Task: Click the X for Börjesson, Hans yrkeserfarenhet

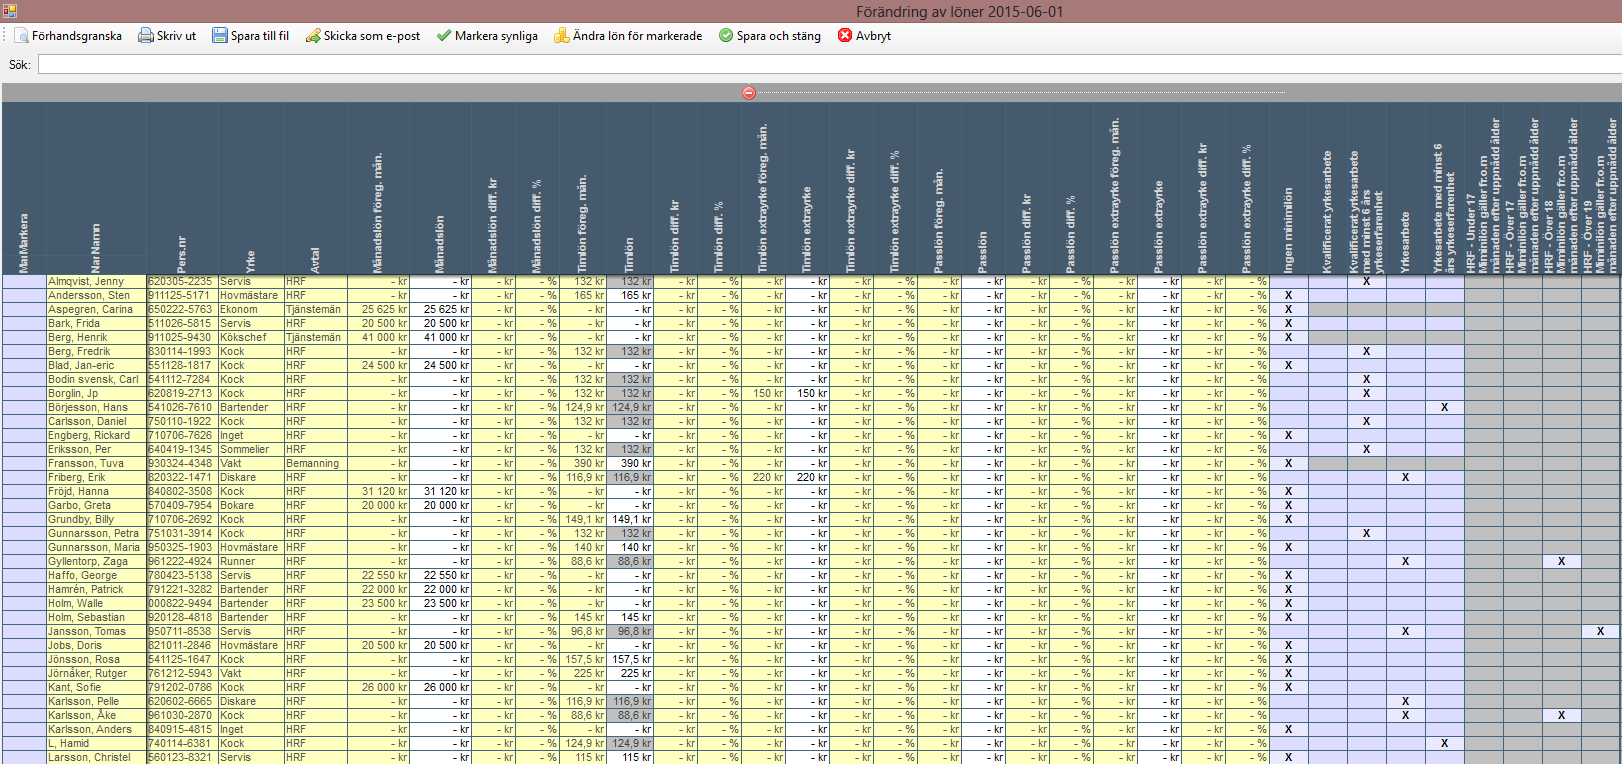Action: point(1444,408)
